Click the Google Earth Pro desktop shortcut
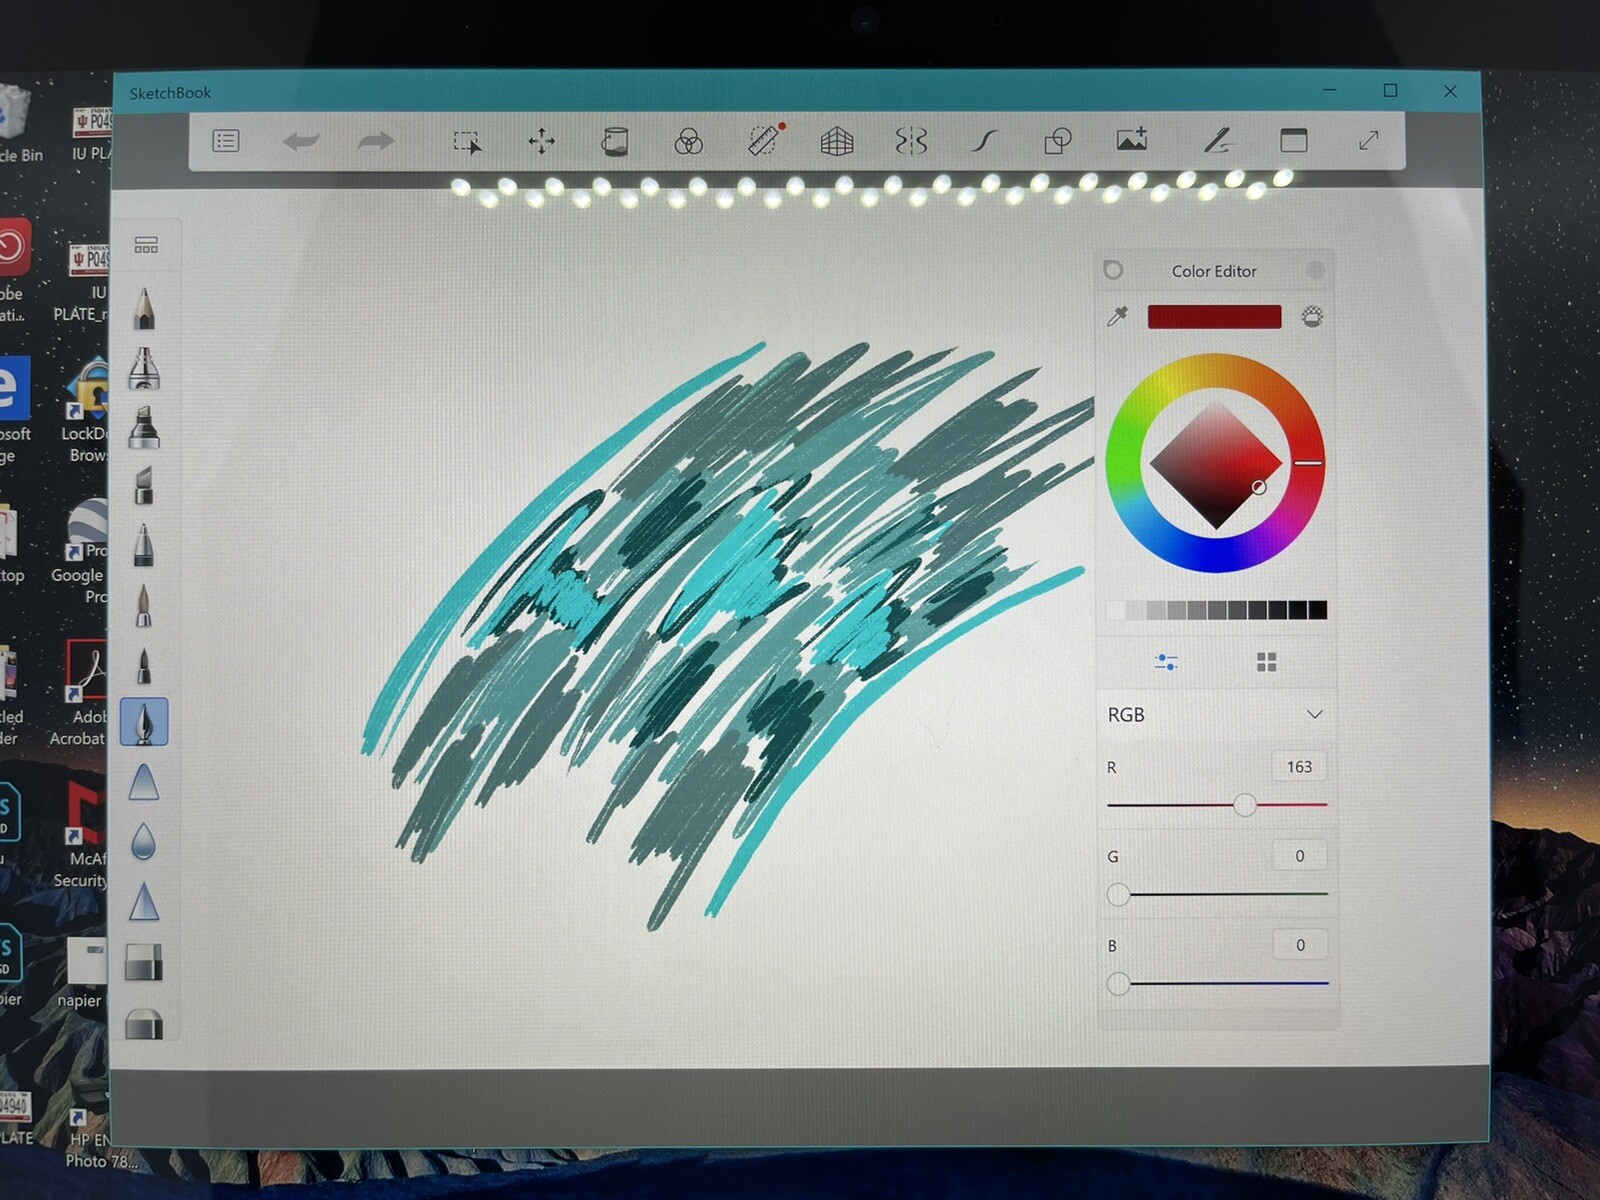Viewport: 1600px width, 1200px height. [80, 552]
